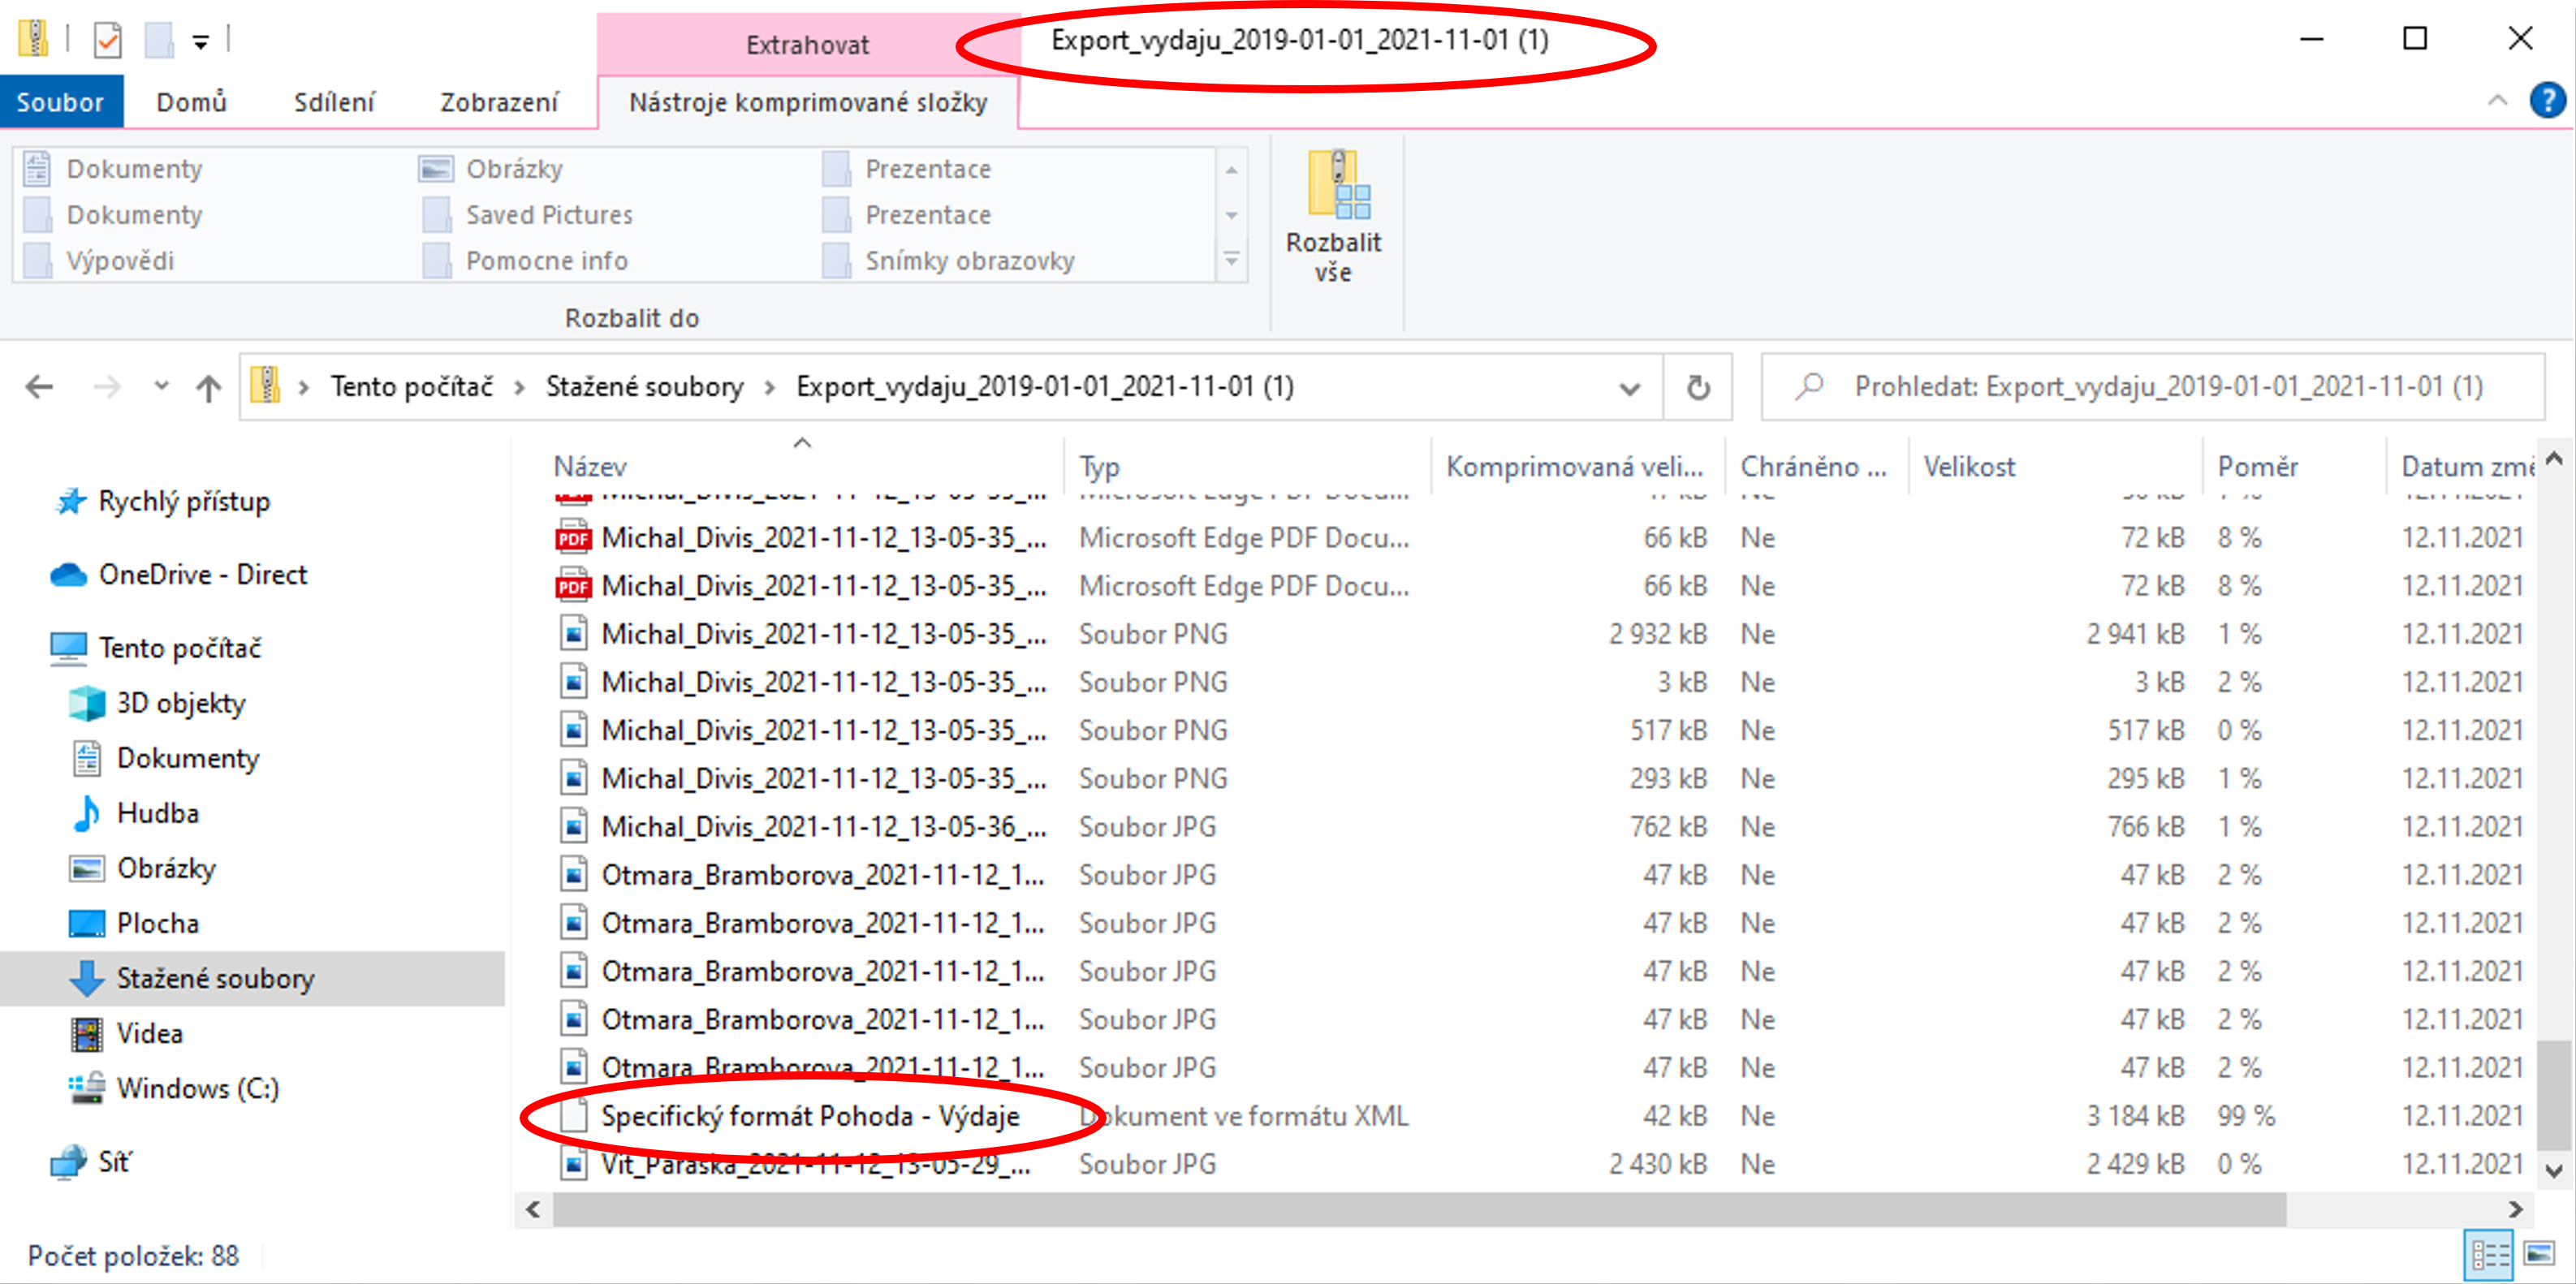Sort by the Poměr column
2576x1284 pixels.
[2257, 467]
